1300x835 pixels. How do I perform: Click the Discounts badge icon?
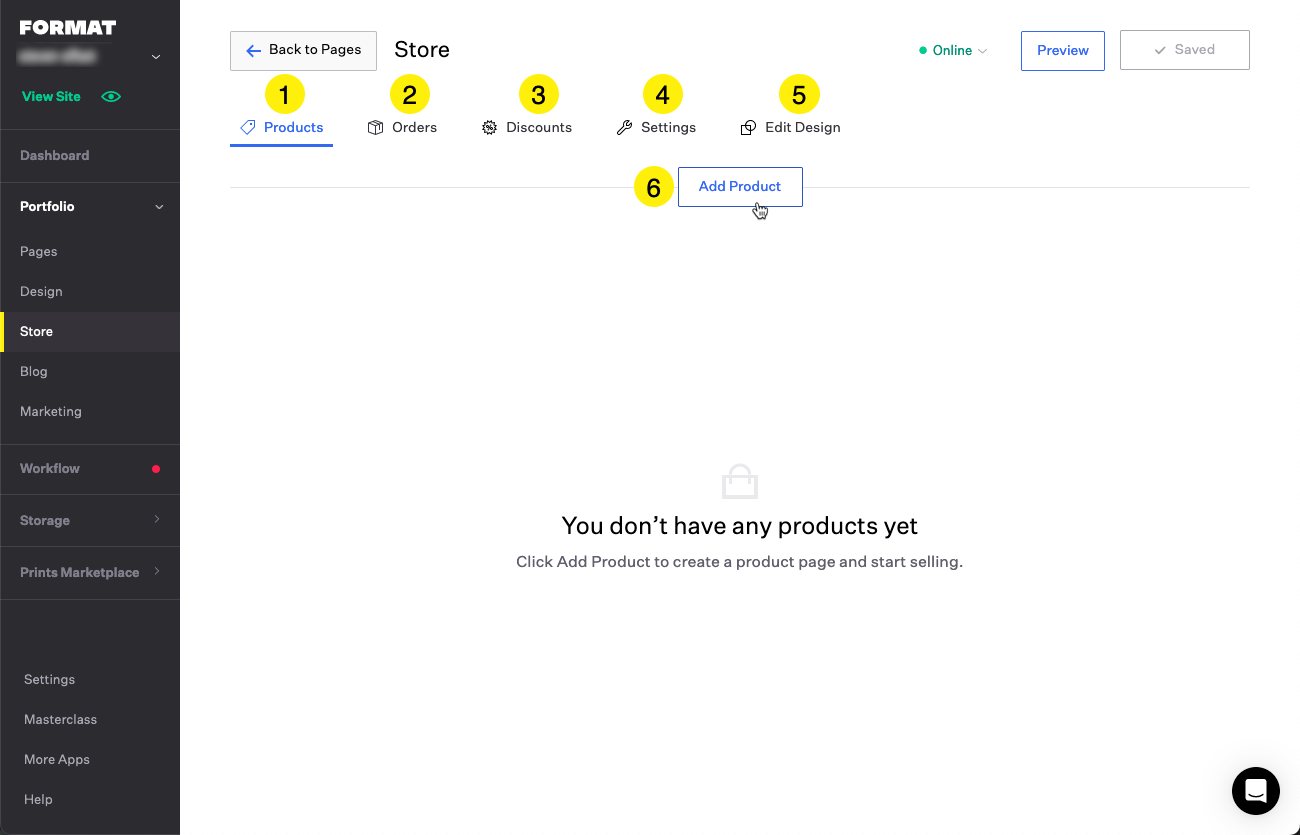coord(489,128)
